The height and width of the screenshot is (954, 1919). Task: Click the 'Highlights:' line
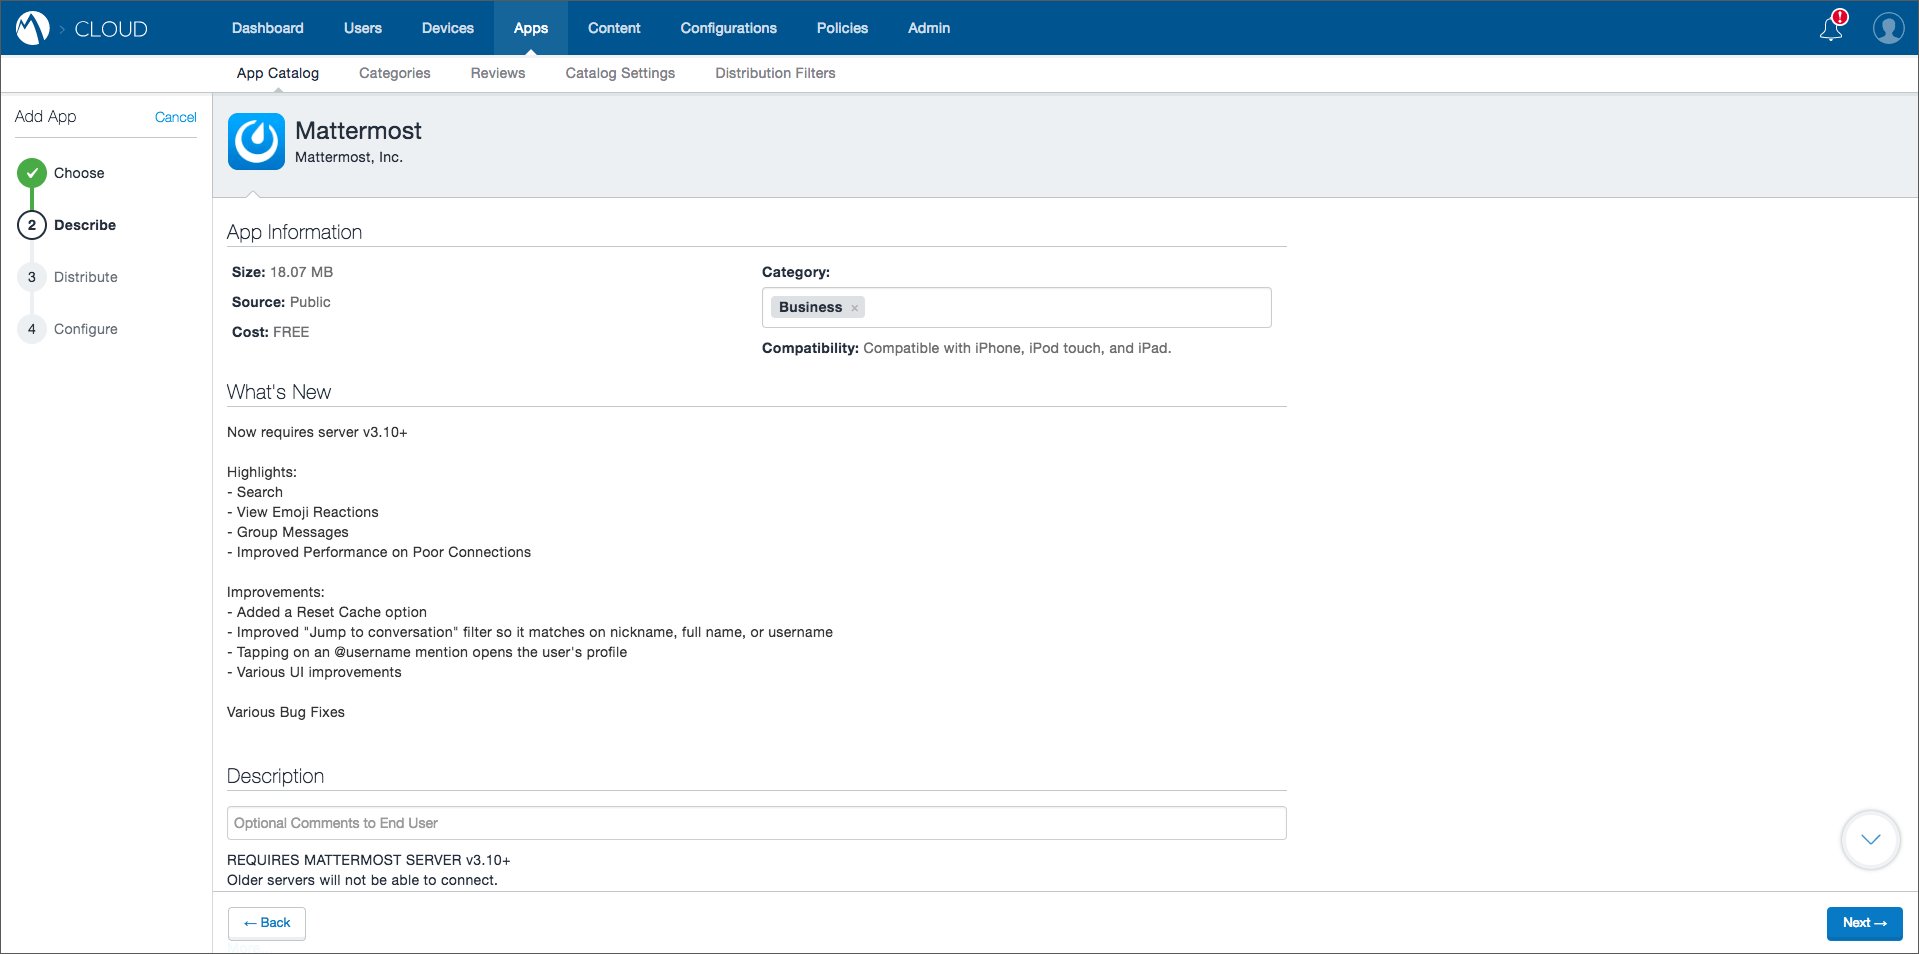tap(262, 472)
